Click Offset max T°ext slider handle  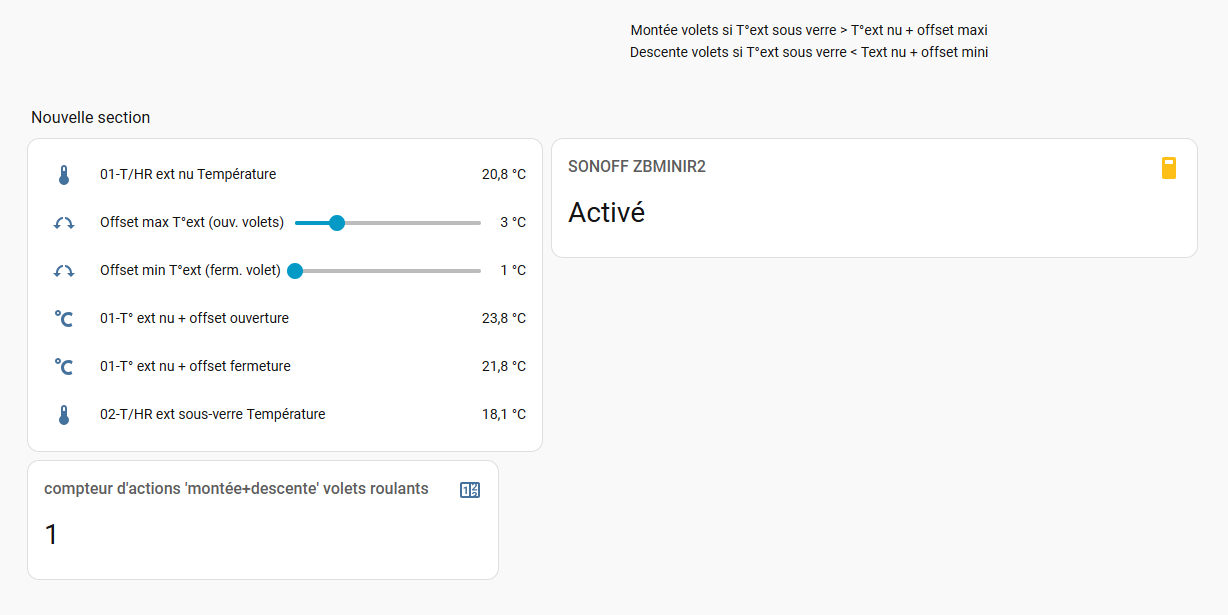pos(337,223)
